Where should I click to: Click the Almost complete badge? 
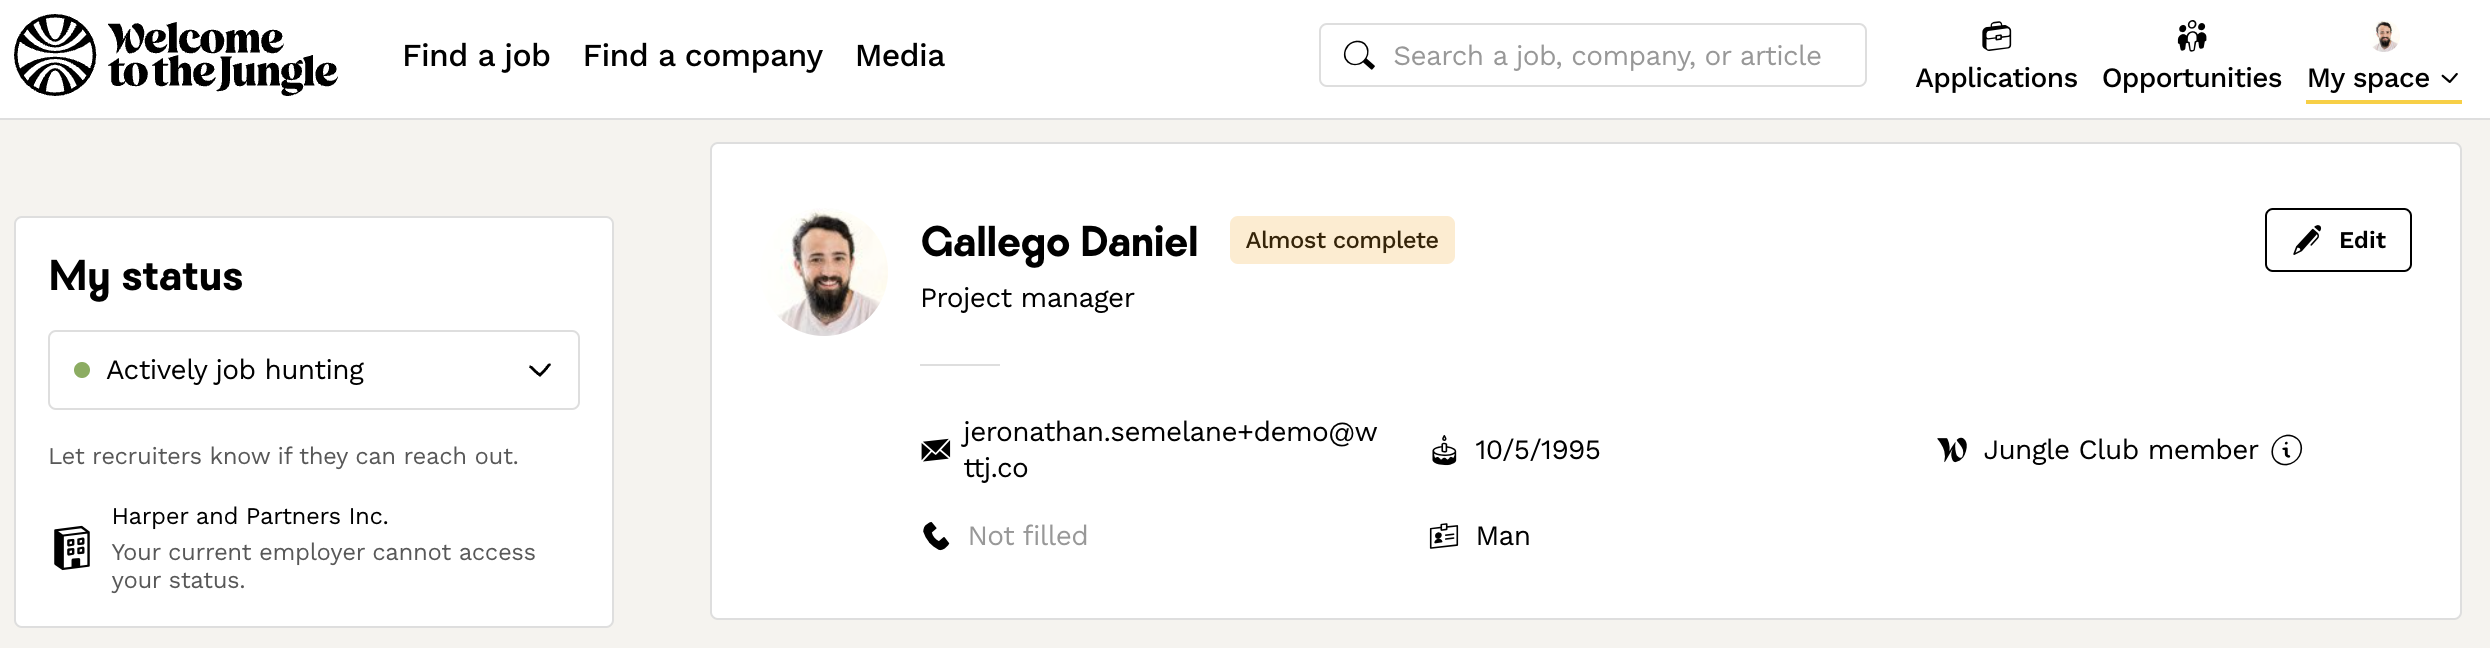click(x=1341, y=240)
